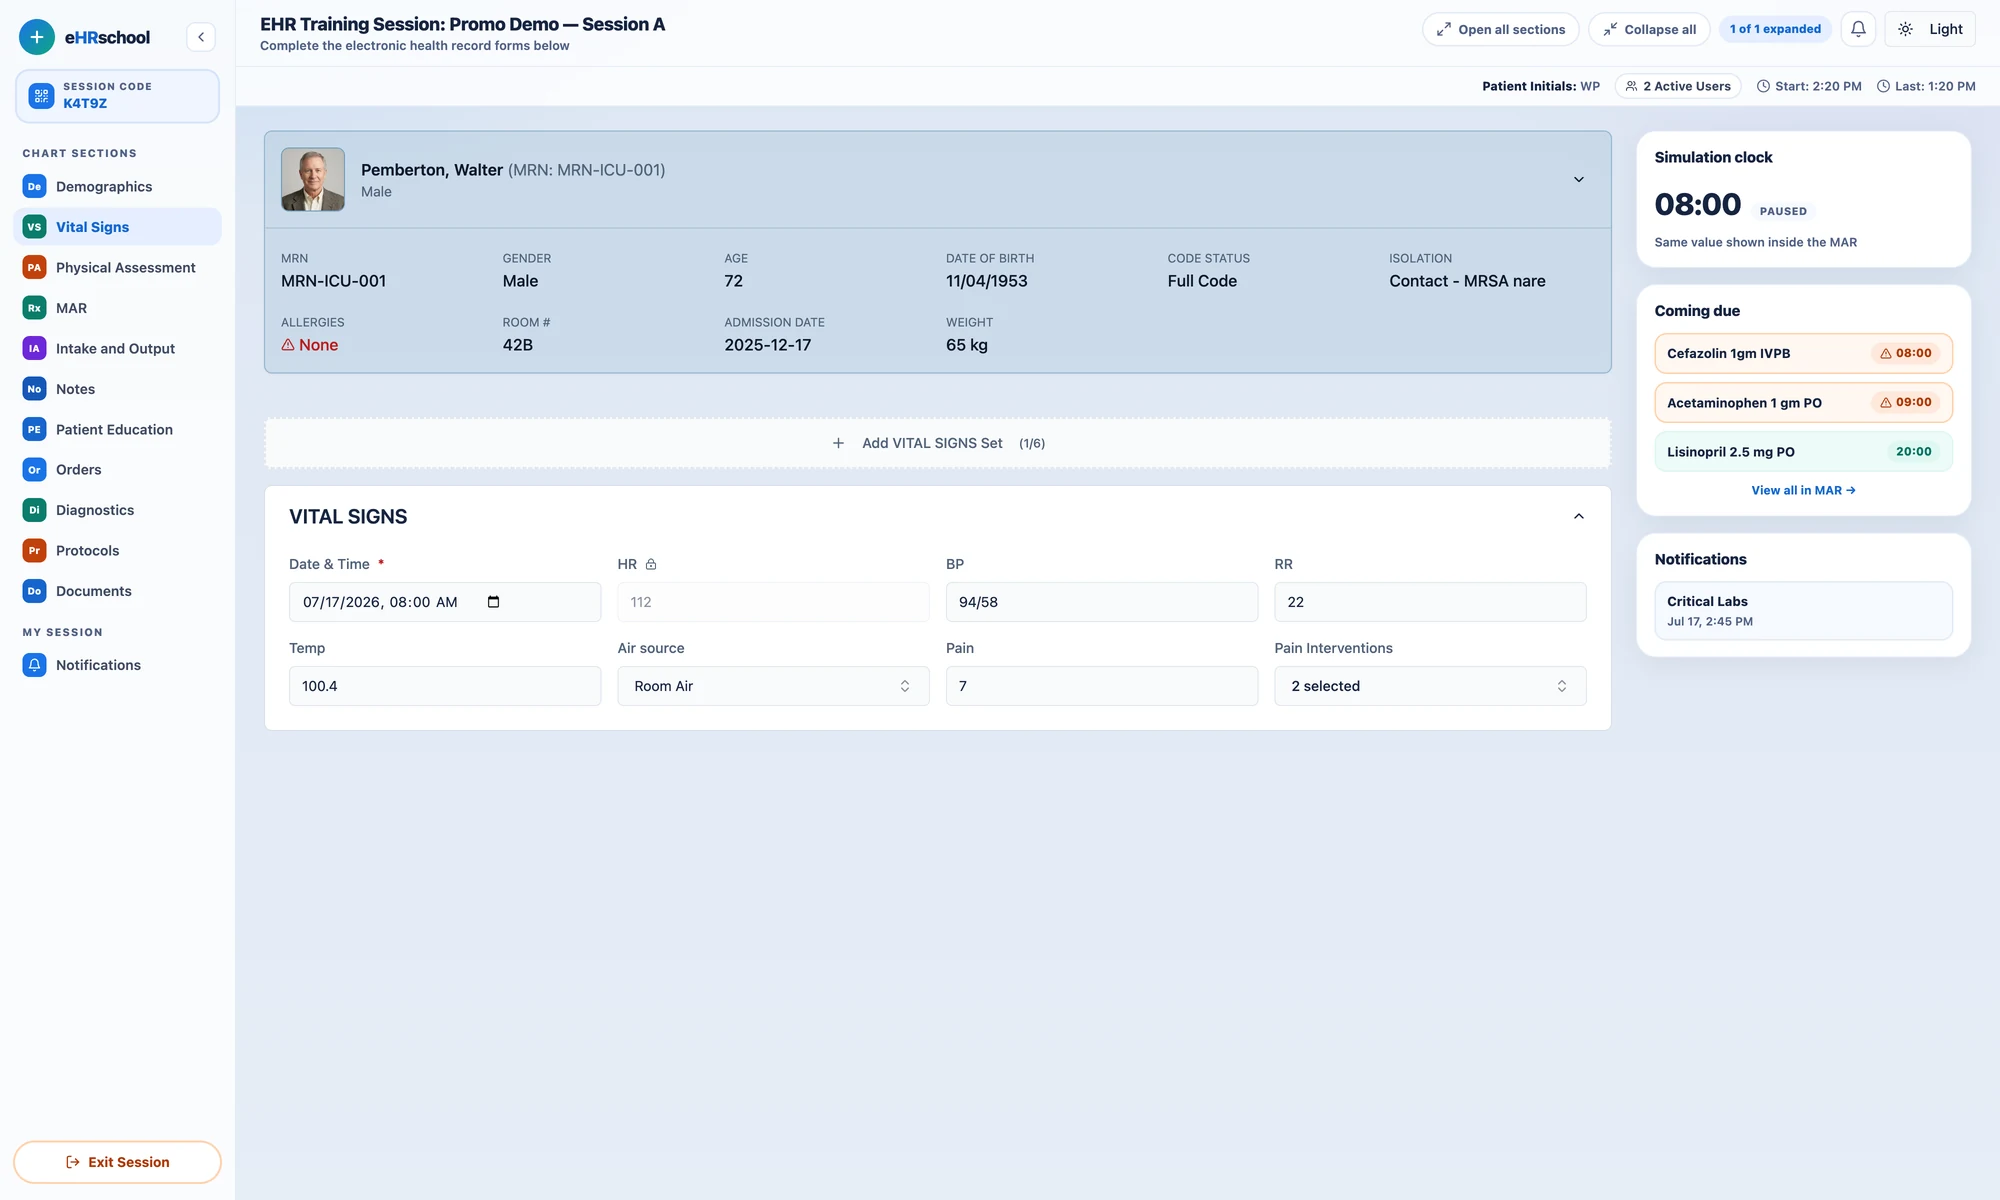
Task: Open the Pain Interventions dropdown
Action: coord(1430,686)
